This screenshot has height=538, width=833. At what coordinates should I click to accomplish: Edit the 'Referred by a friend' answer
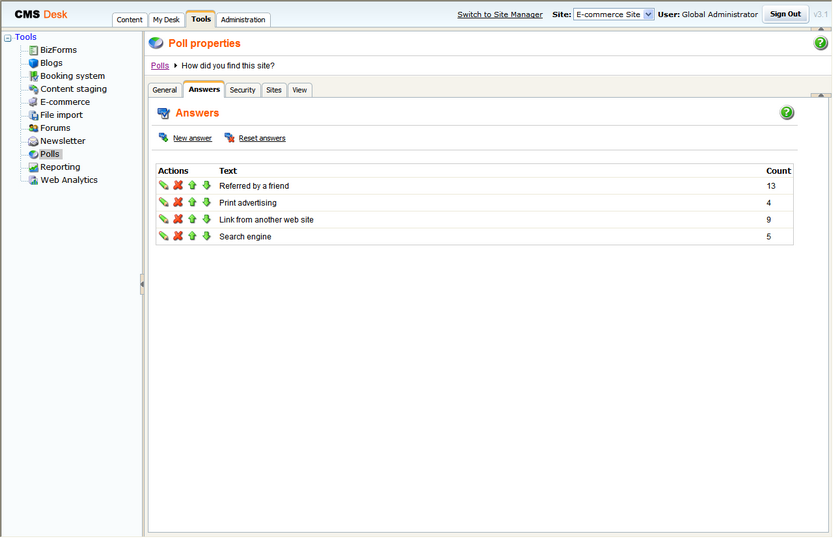tap(164, 186)
